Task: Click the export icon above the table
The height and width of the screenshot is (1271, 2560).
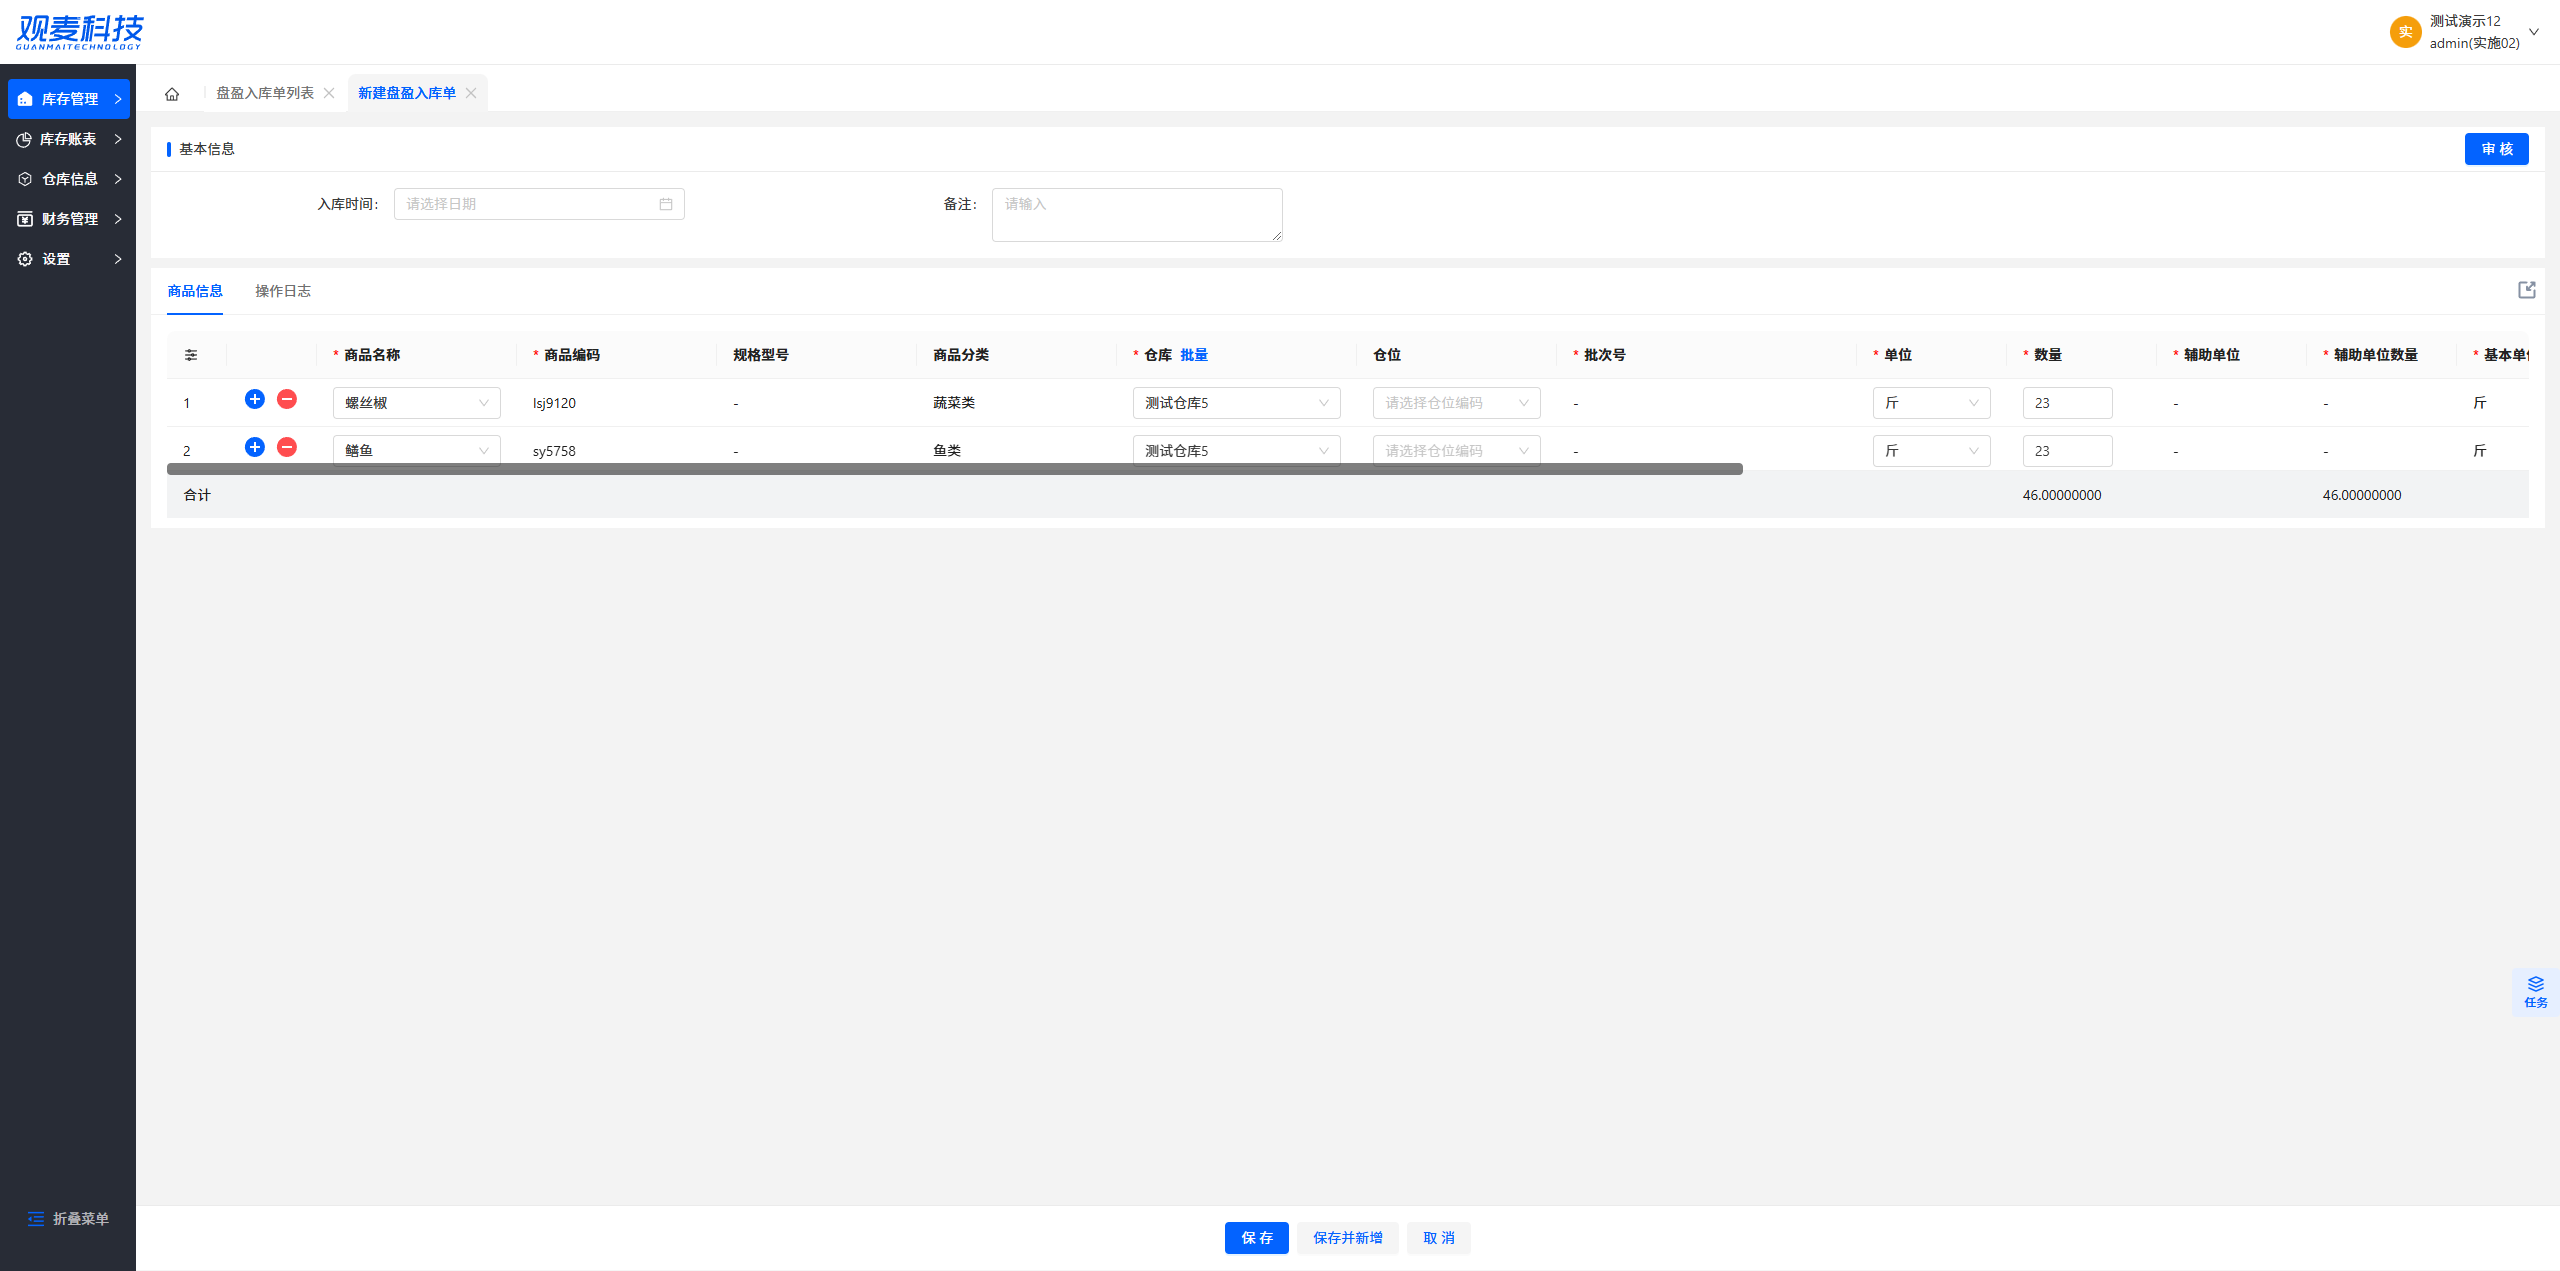Action: [x=2526, y=290]
